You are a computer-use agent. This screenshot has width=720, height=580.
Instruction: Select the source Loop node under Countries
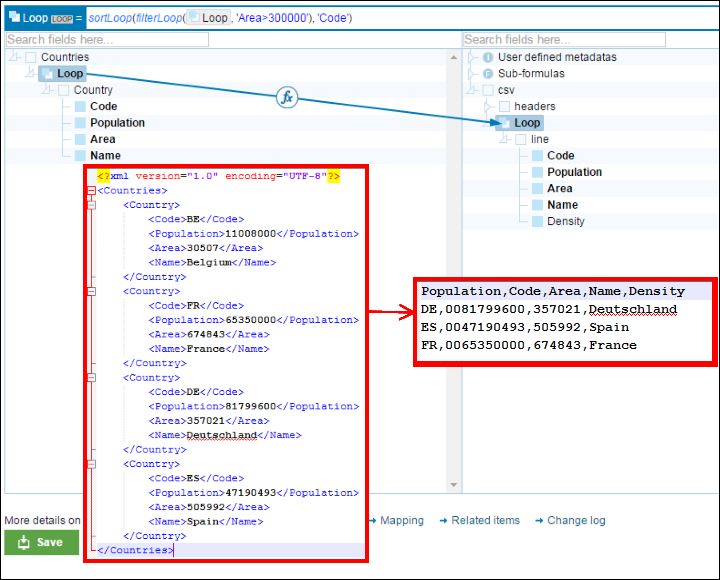coord(69,74)
